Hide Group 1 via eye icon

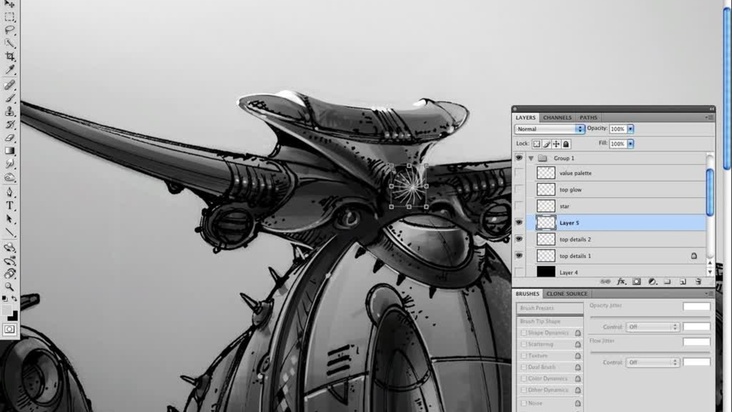pos(519,158)
